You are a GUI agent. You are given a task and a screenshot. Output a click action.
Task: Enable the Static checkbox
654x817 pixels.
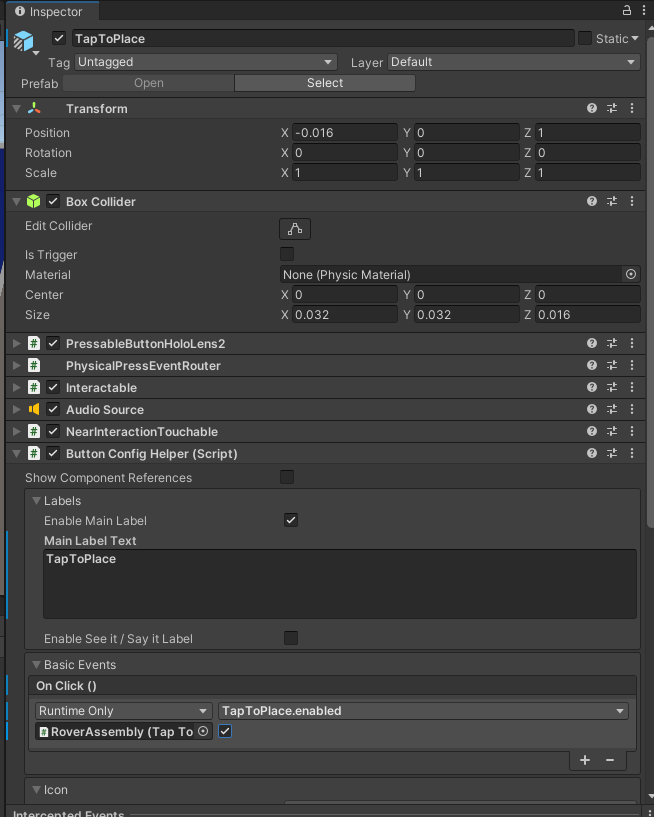pyautogui.click(x=585, y=38)
